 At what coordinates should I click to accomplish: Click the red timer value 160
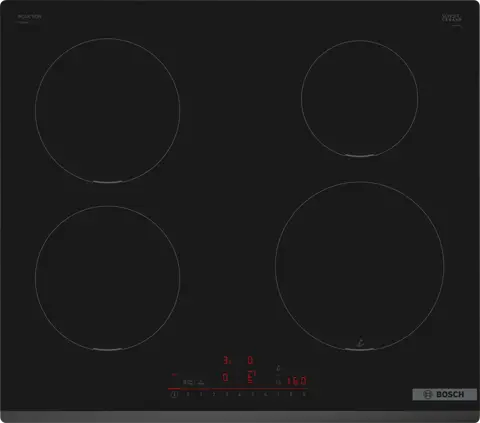point(297,381)
